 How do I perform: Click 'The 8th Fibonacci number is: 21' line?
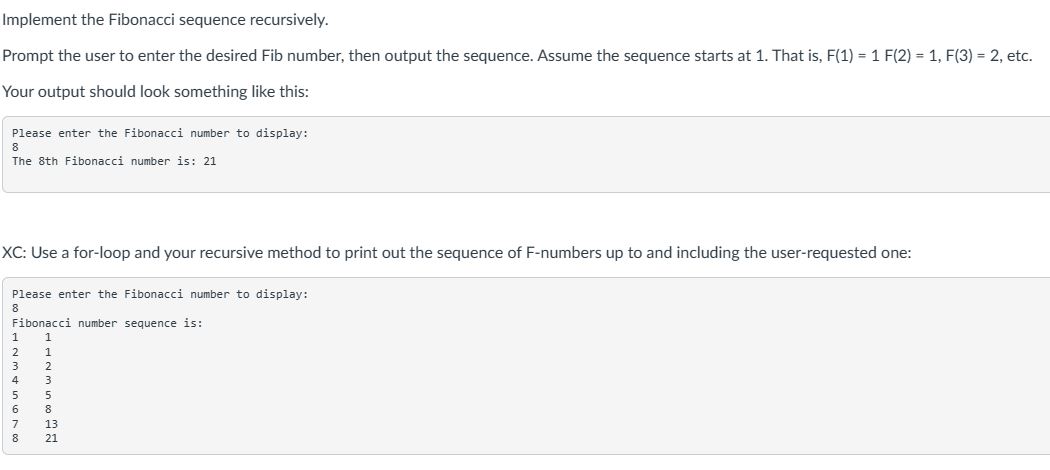pos(114,161)
